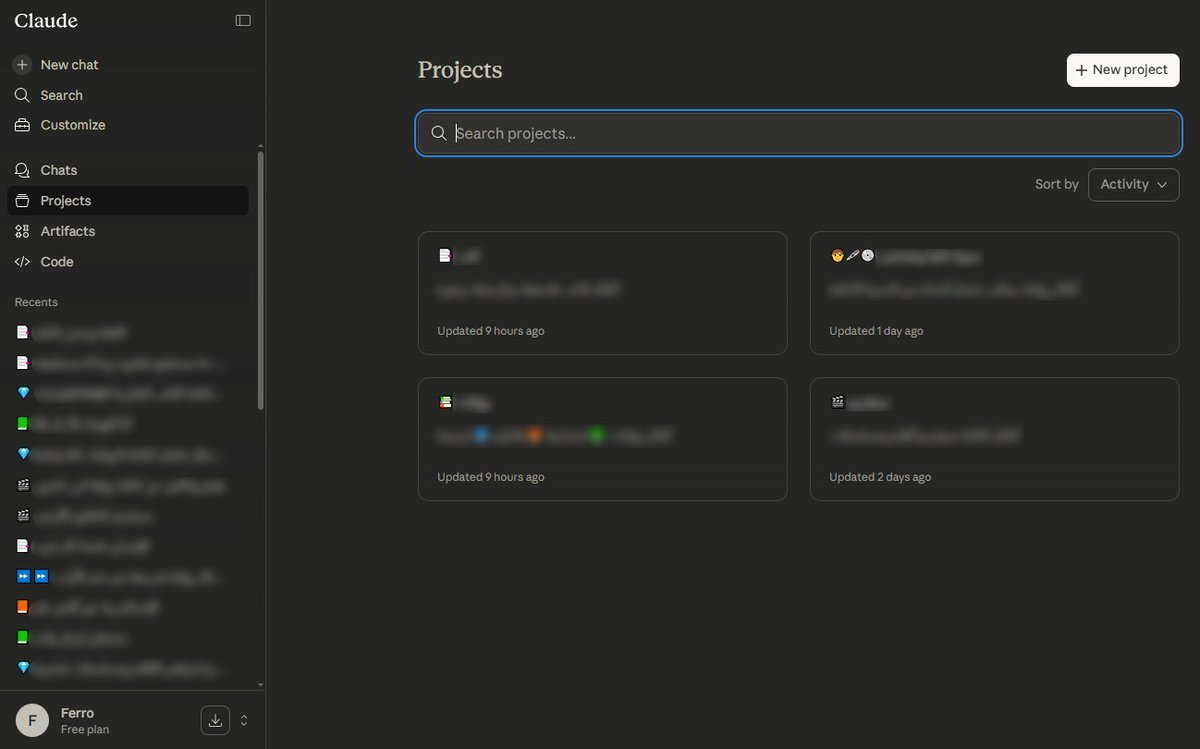Open Search from the sidebar
This screenshot has width=1200, height=749.
tap(127, 95)
